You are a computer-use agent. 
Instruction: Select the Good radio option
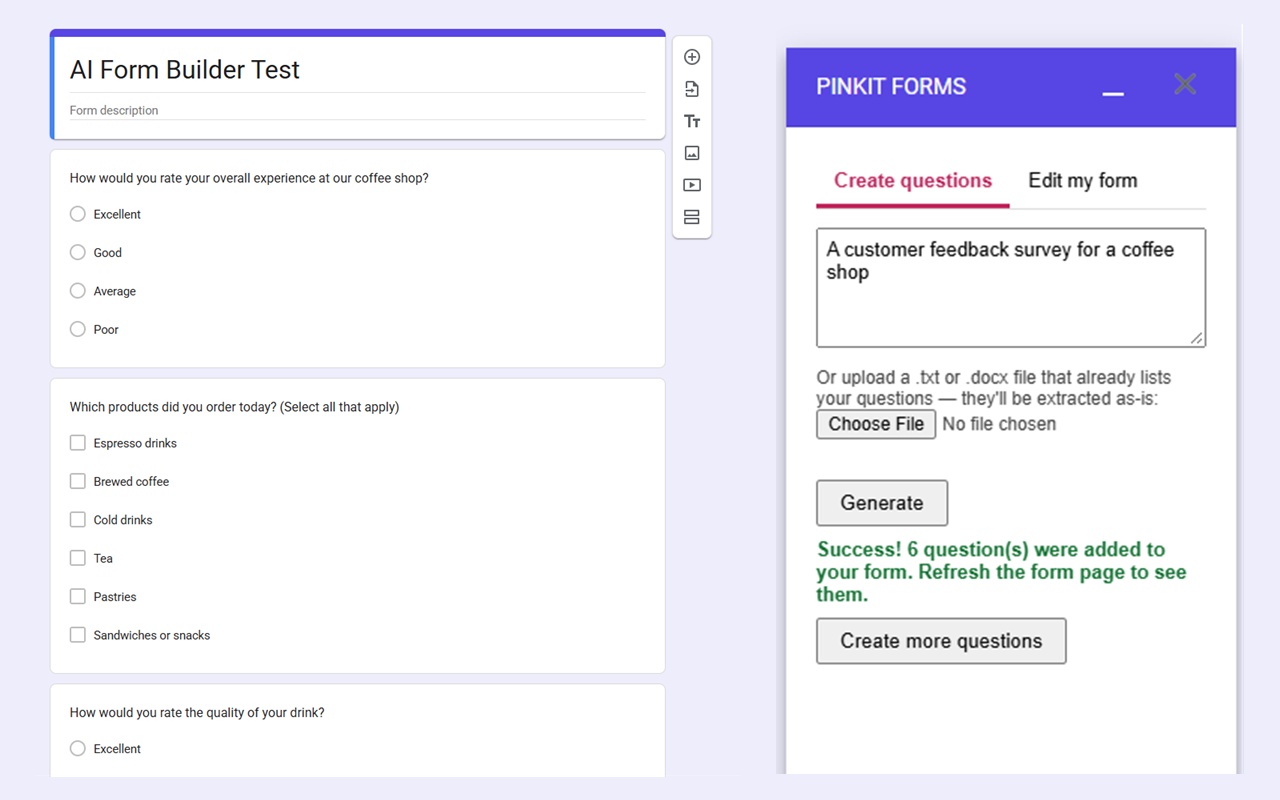[78, 253]
